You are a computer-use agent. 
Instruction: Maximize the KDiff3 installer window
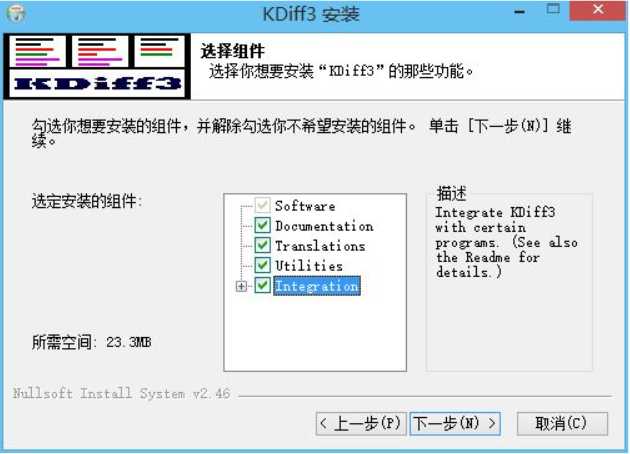(x=553, y=10)
